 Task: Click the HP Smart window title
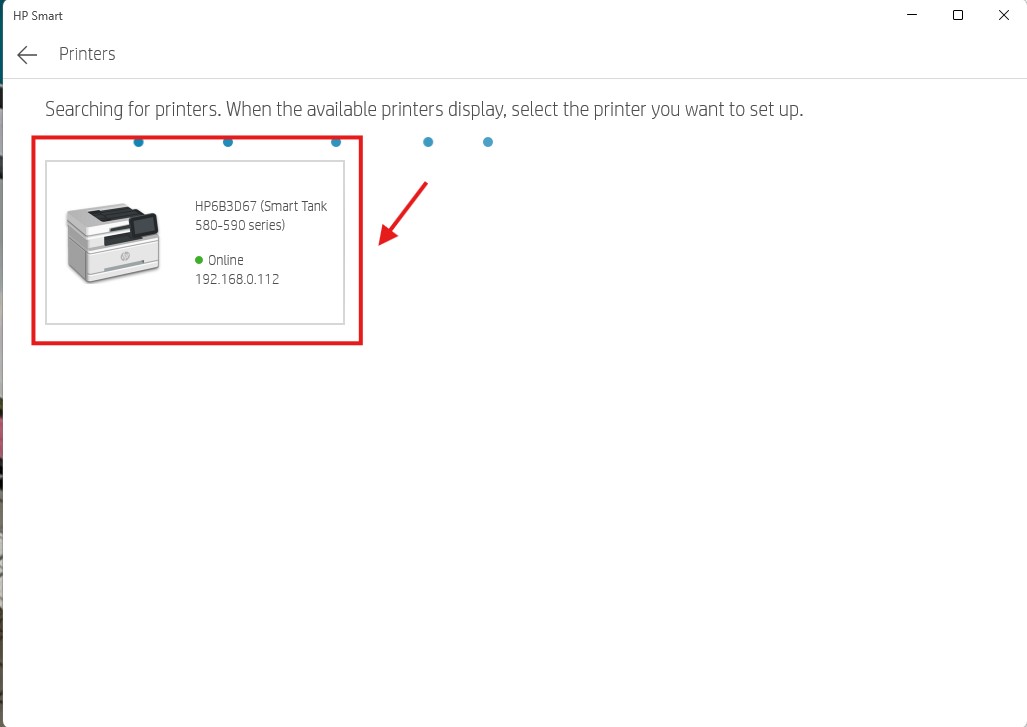pos(38,16)
